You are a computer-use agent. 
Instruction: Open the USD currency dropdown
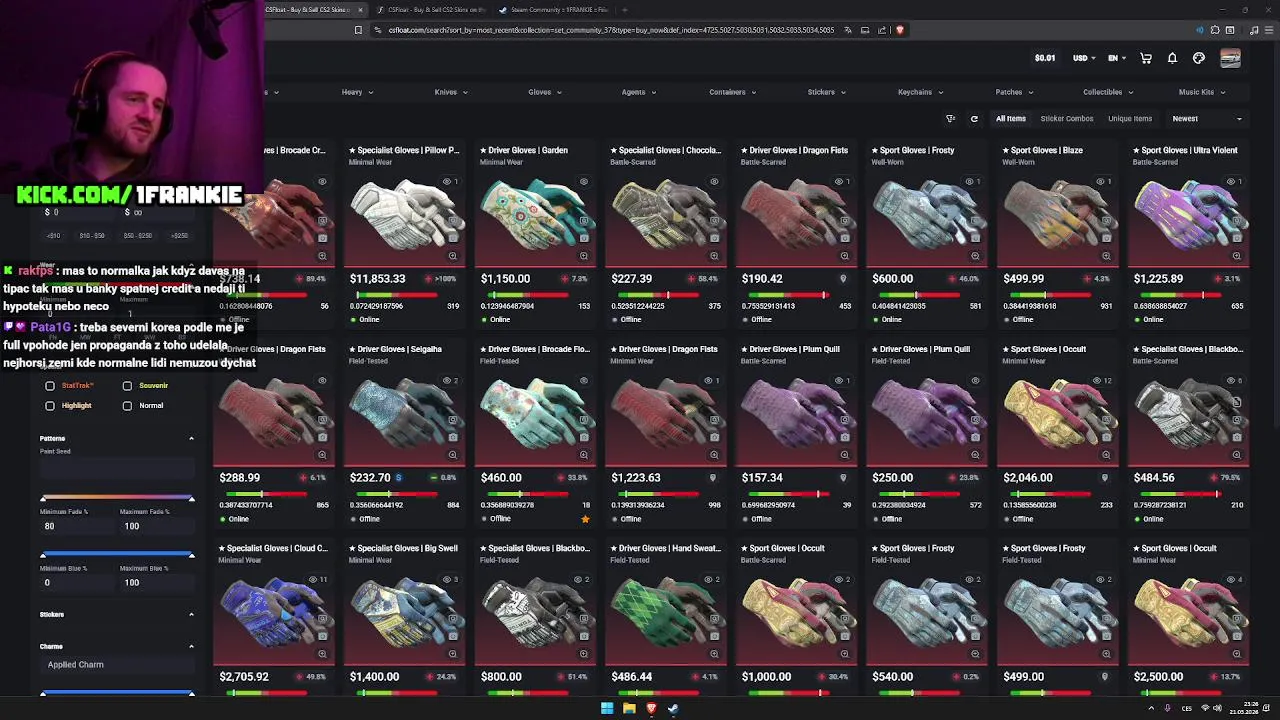(1085, 58)
